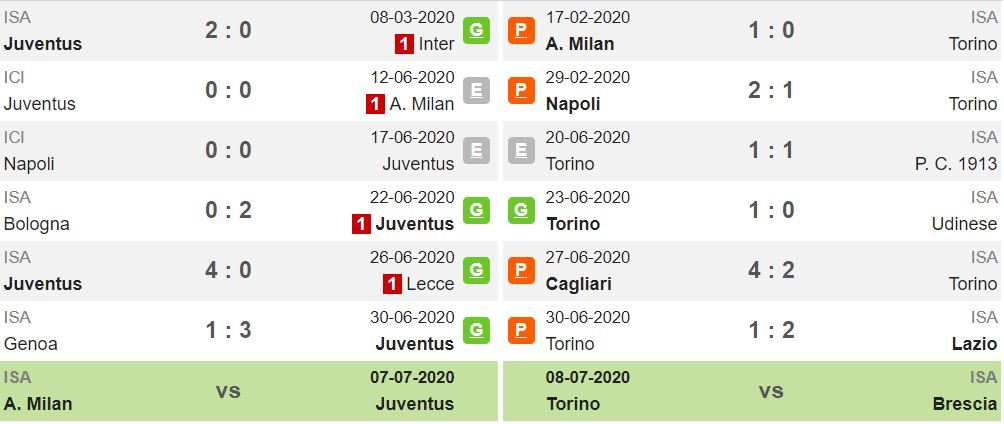Click the Bologna team name
Image resolution: width=1004 pixels, height=424 pixels.
tap(36, 225)
